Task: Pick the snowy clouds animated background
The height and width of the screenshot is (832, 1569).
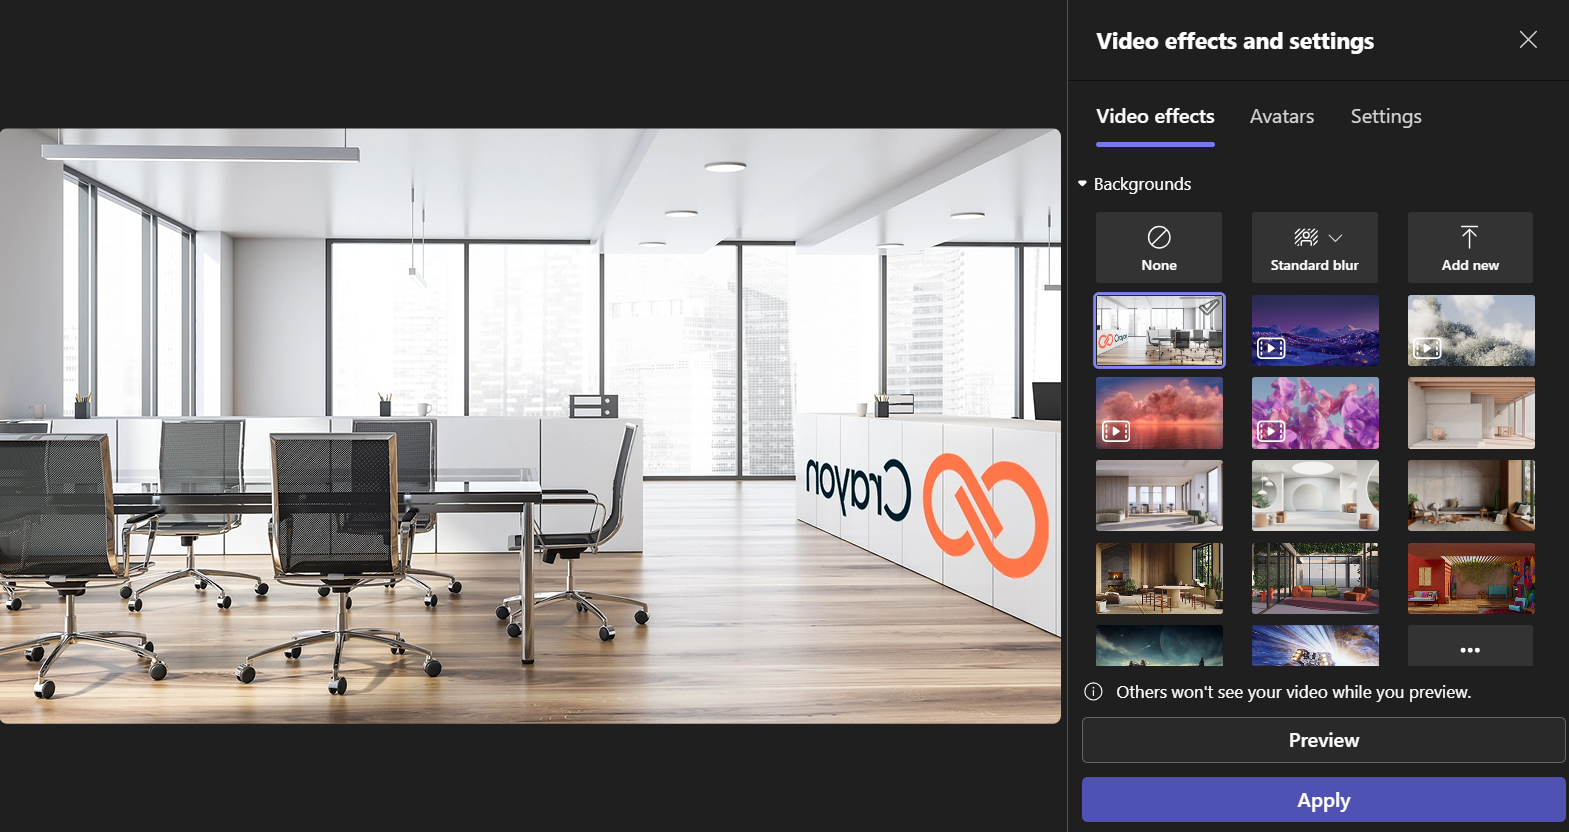Action: pos(1471,330)
